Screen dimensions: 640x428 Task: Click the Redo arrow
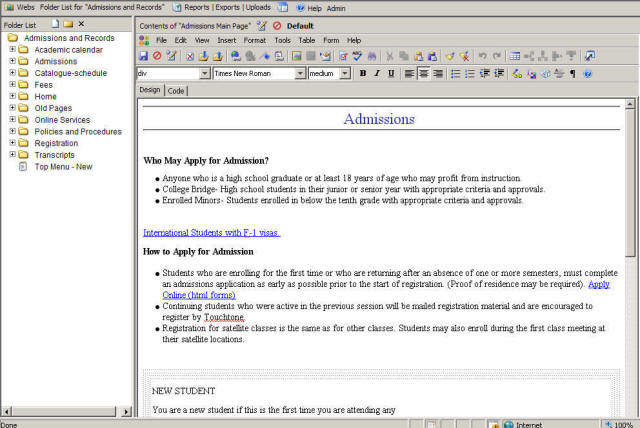point(496,56)
